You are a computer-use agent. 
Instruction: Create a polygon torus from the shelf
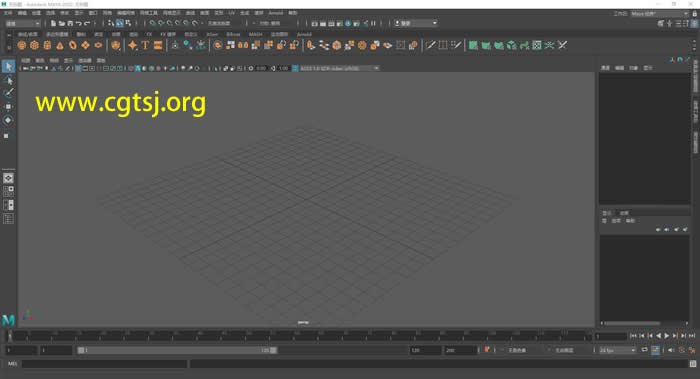coord(72,45)
